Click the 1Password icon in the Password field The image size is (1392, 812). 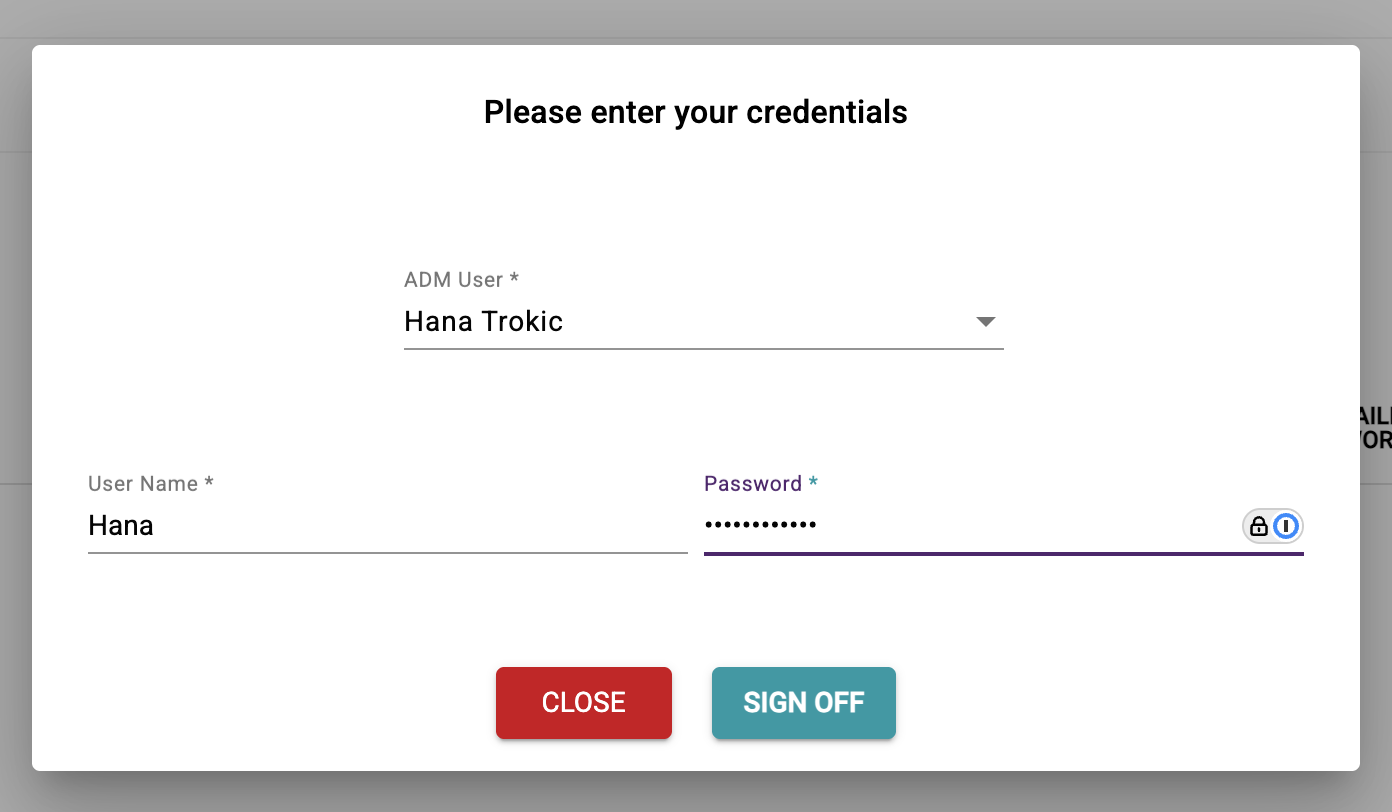click(1286, 526)
